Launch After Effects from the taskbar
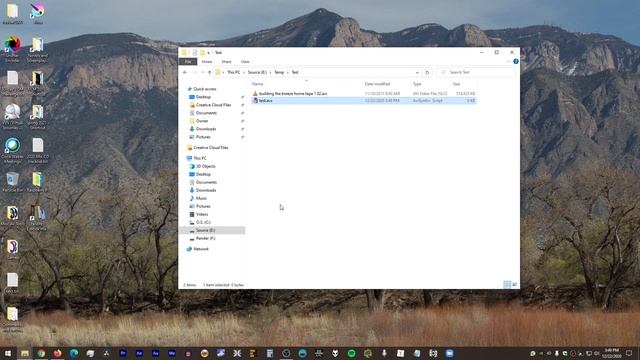This screenshot has height=360, width=640. [x=139, y=353]
